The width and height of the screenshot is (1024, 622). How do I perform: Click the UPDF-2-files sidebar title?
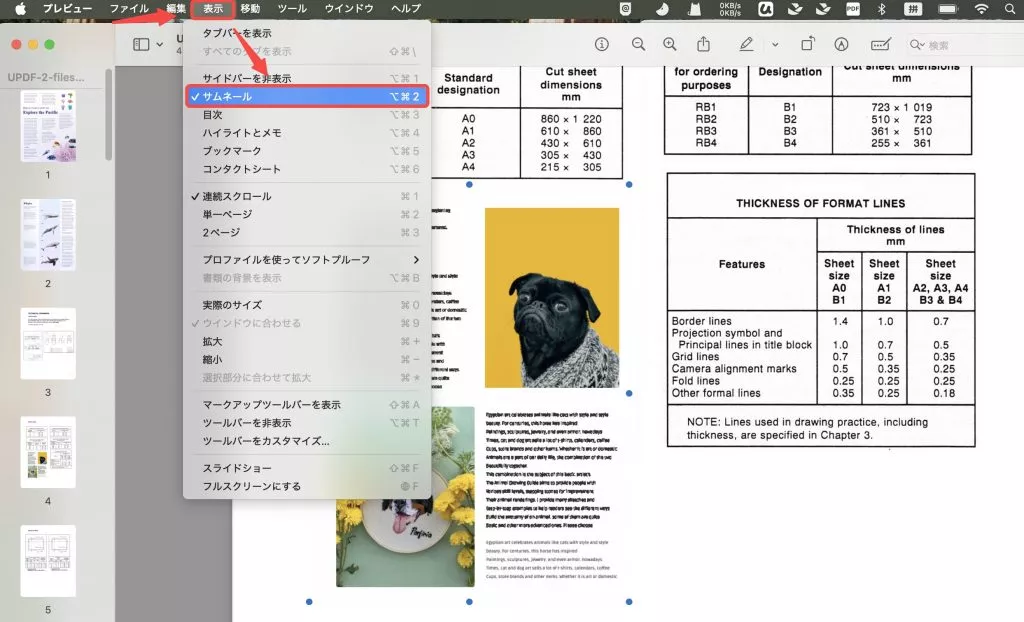point(46,77)
